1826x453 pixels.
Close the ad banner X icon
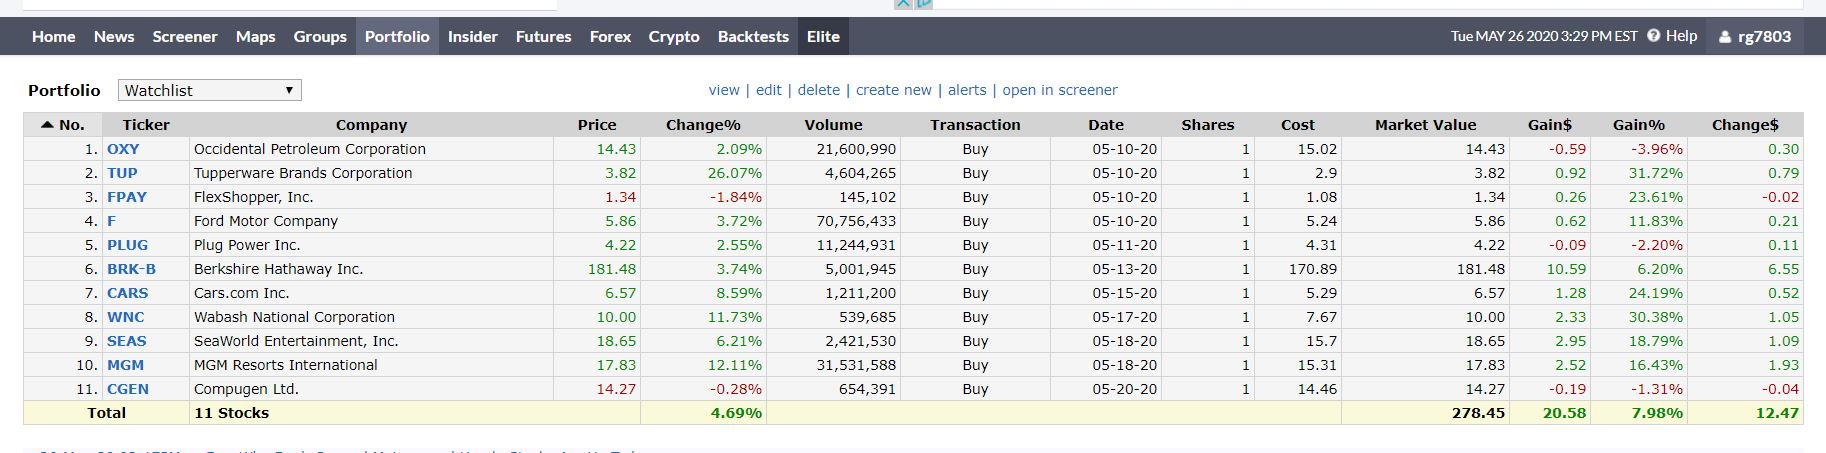[x=903, y=3]
